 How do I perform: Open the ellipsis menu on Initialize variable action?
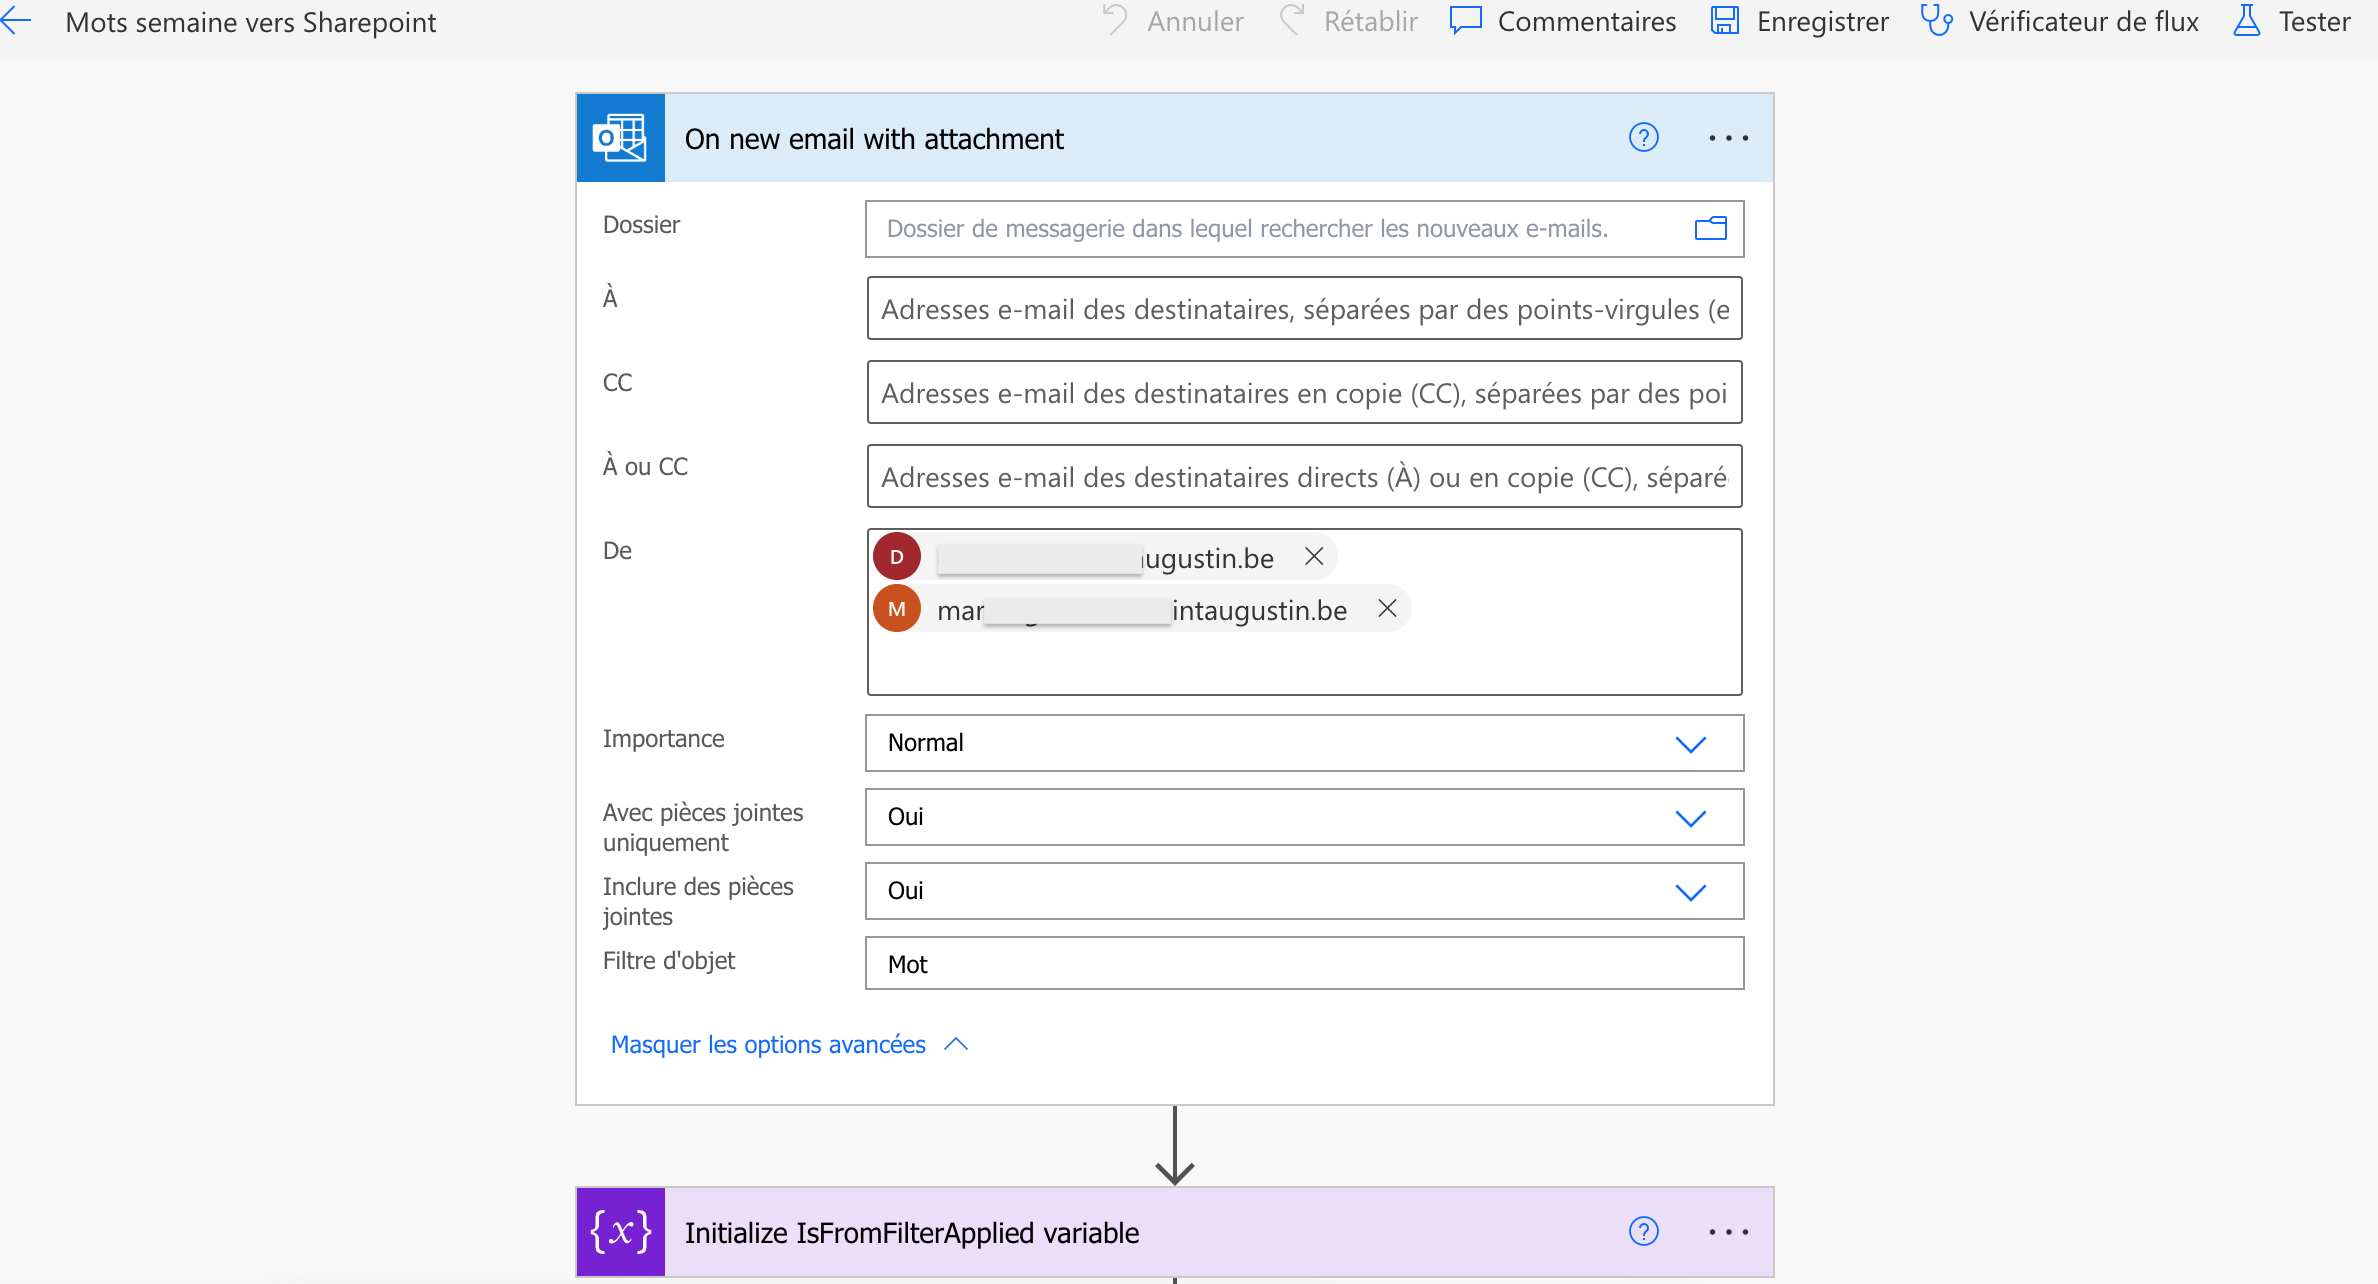tap(1728, 1231)
